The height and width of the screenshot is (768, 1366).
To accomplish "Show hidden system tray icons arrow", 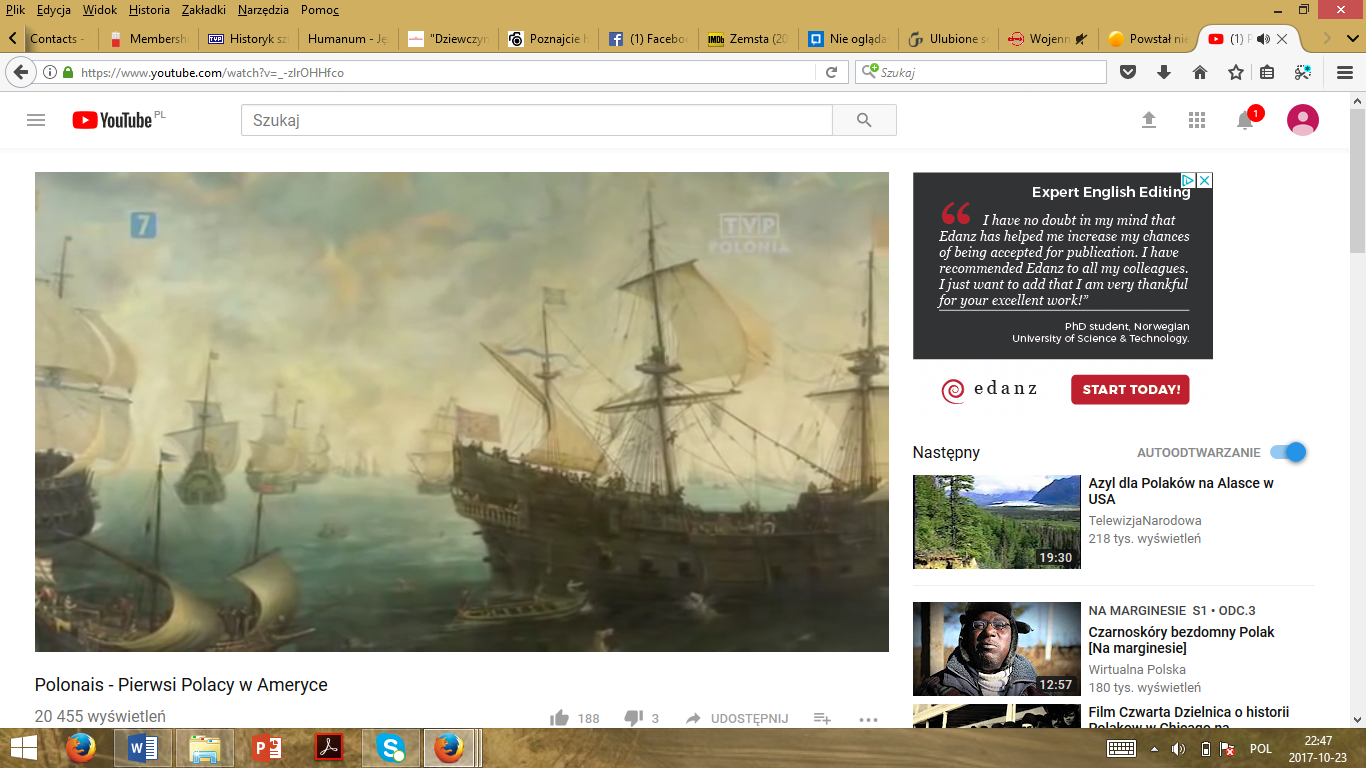I will tap(1154, 748).
